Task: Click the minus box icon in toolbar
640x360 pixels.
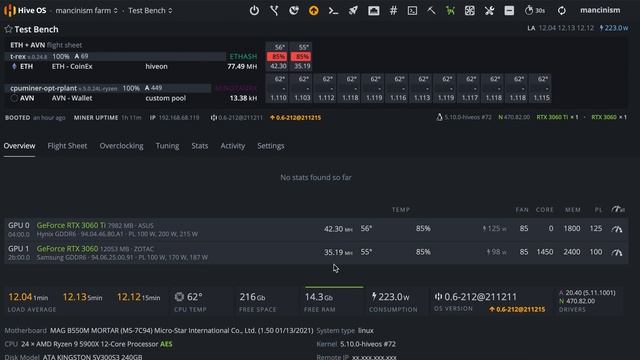Action: (509, 11)
